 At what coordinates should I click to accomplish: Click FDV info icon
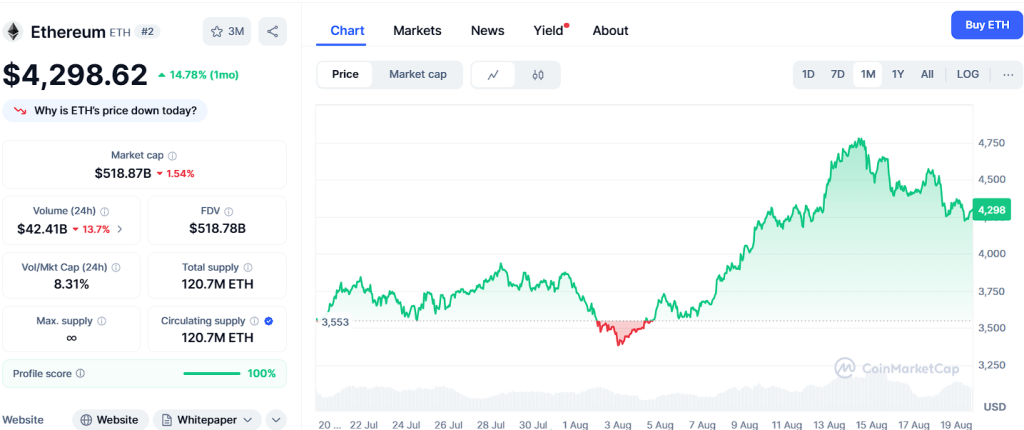coord(229,212)
